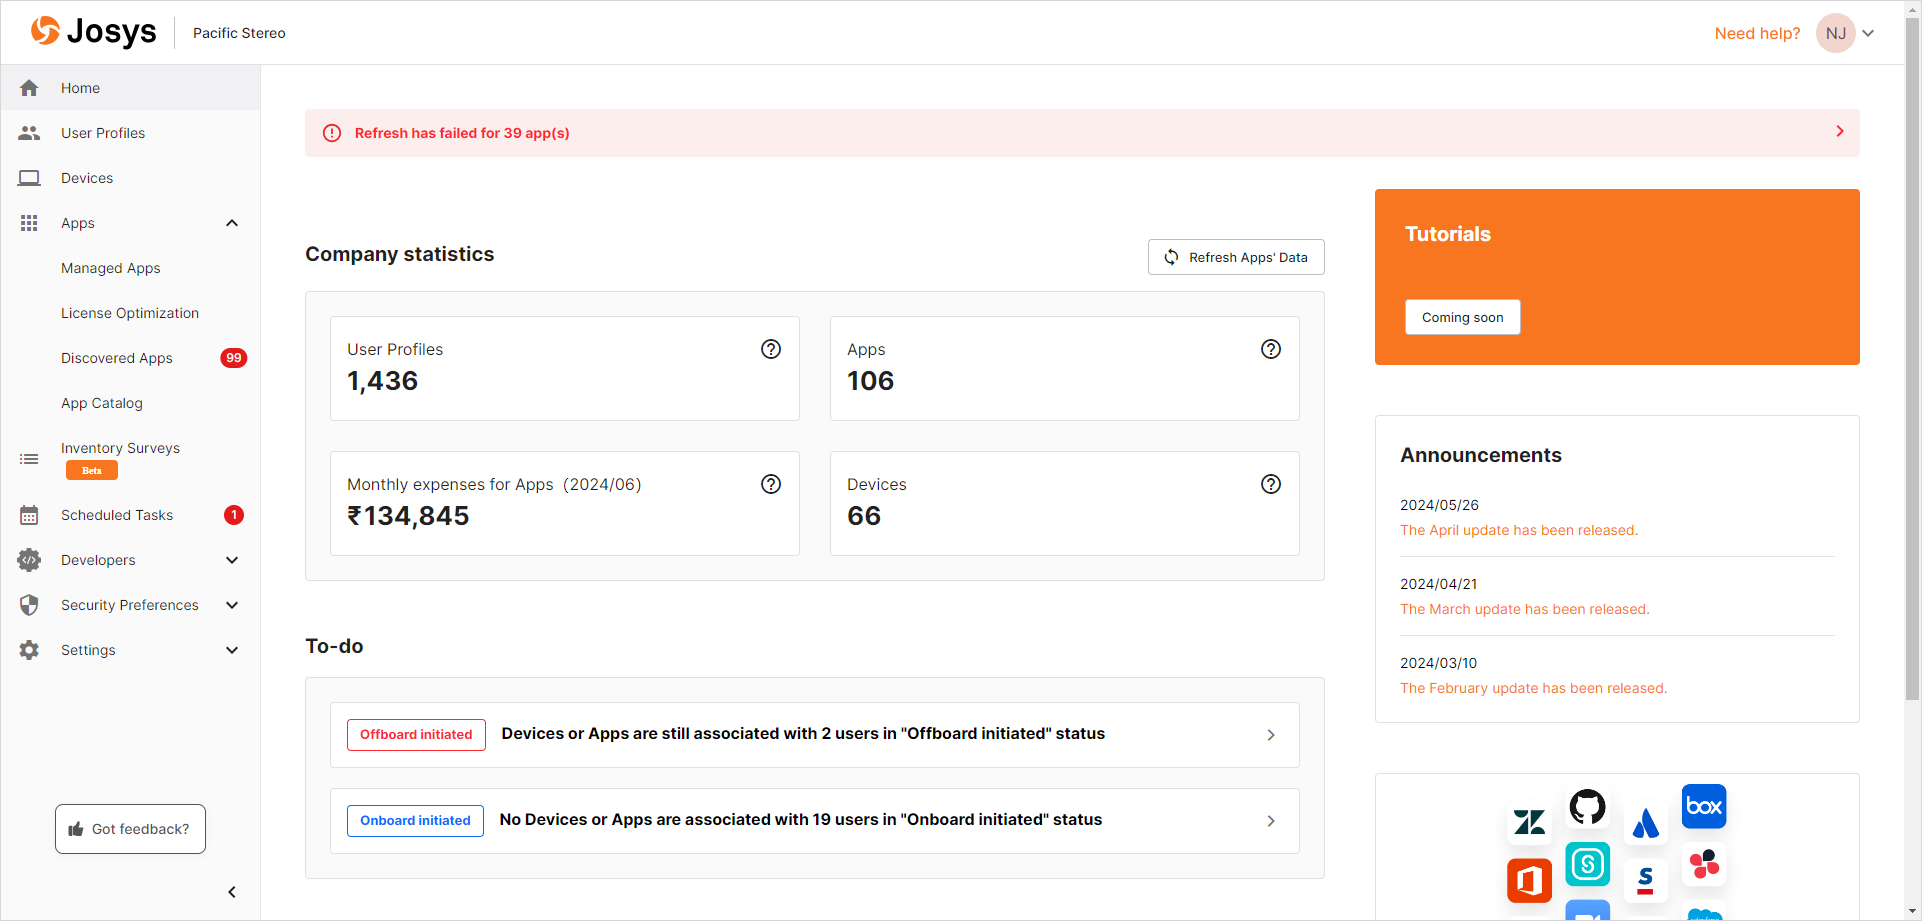This screenshot has height=921, width=1922.
Task: Click the Developers code gear icon
Action: (29, 560)
